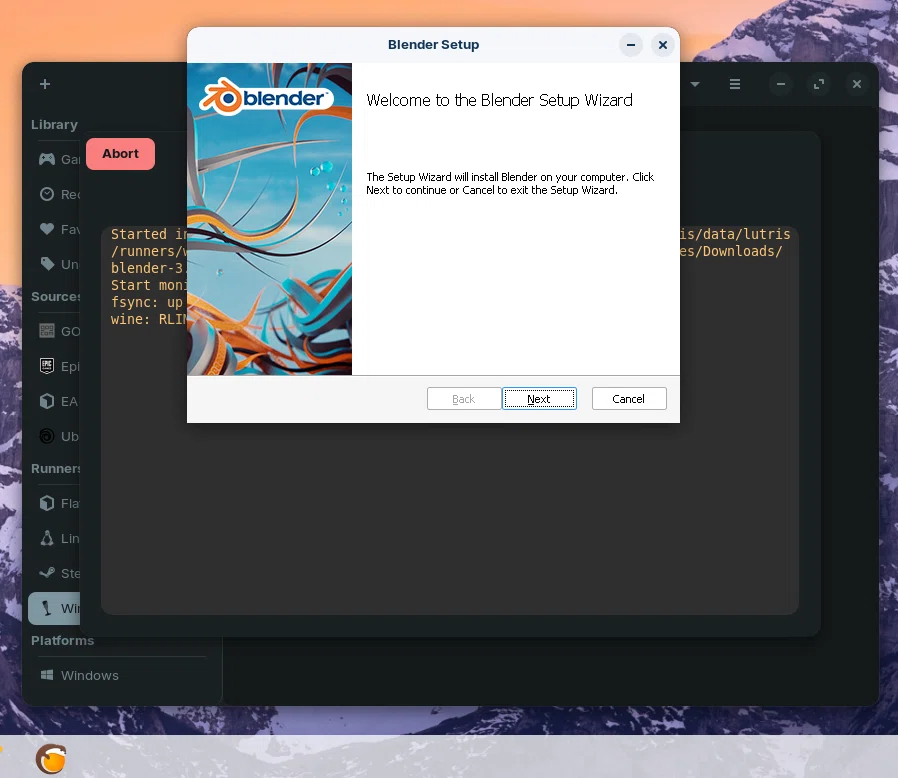This screenshot has height=778, width=898.
Task: Click 'Welcome to the Blender Setup Wizard' heading
Action: (x=499, y=100)
